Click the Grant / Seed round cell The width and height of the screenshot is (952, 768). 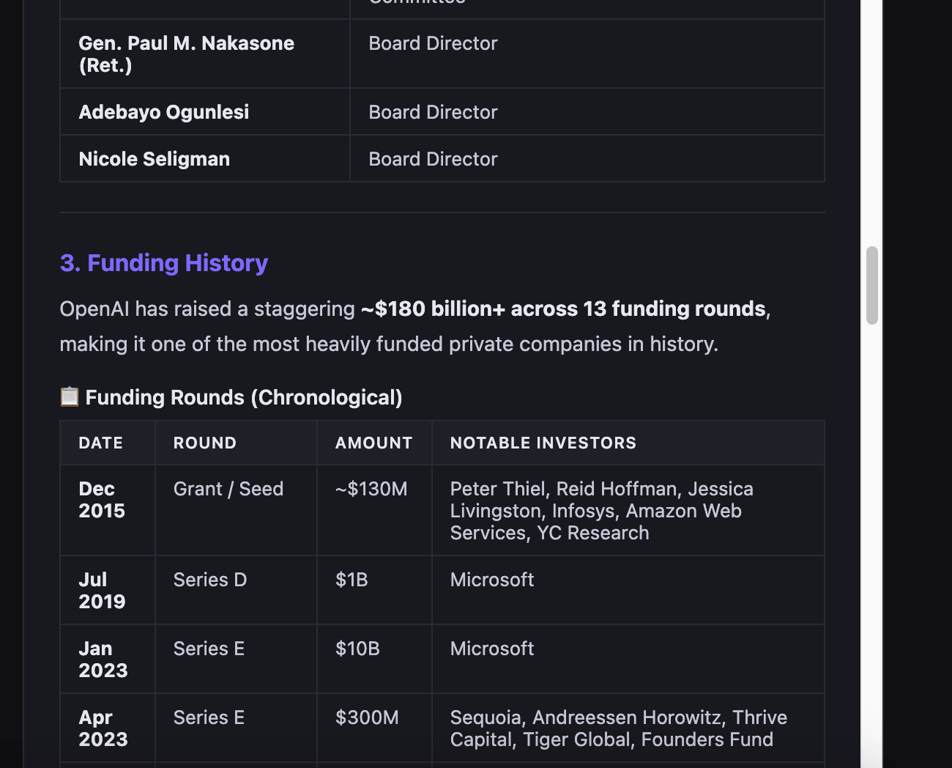pyautogui.click(x=236, y=510)
